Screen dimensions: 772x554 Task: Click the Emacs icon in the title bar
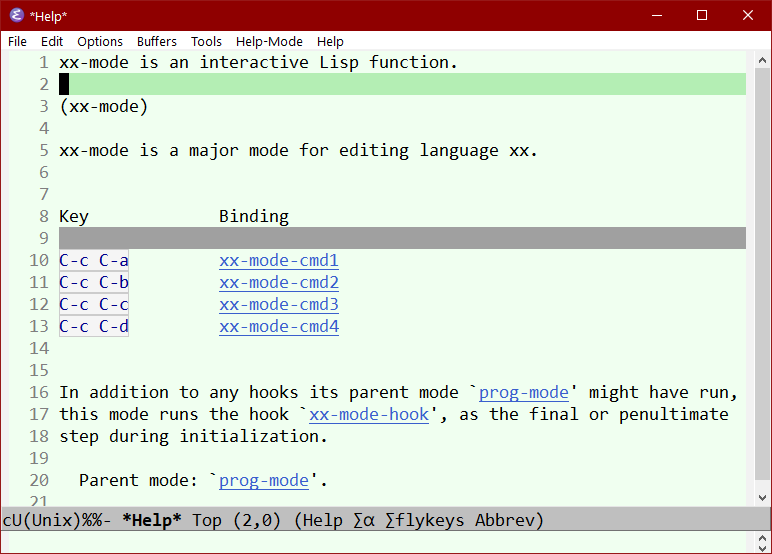click(x=17, y=15)
